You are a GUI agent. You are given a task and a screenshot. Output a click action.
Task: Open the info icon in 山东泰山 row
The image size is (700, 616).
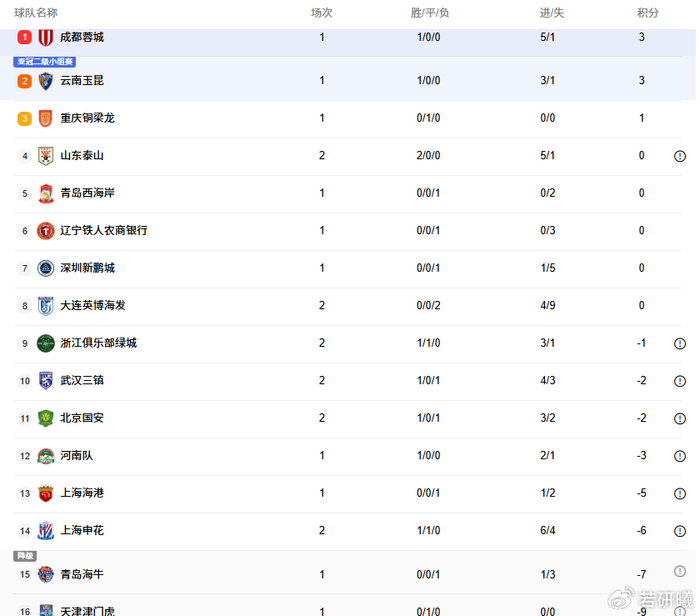click(680, 156)
